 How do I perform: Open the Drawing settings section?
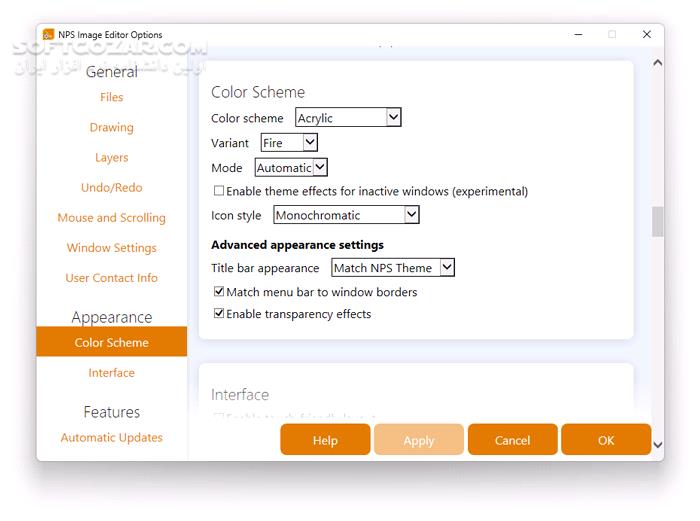click(112, 127)
